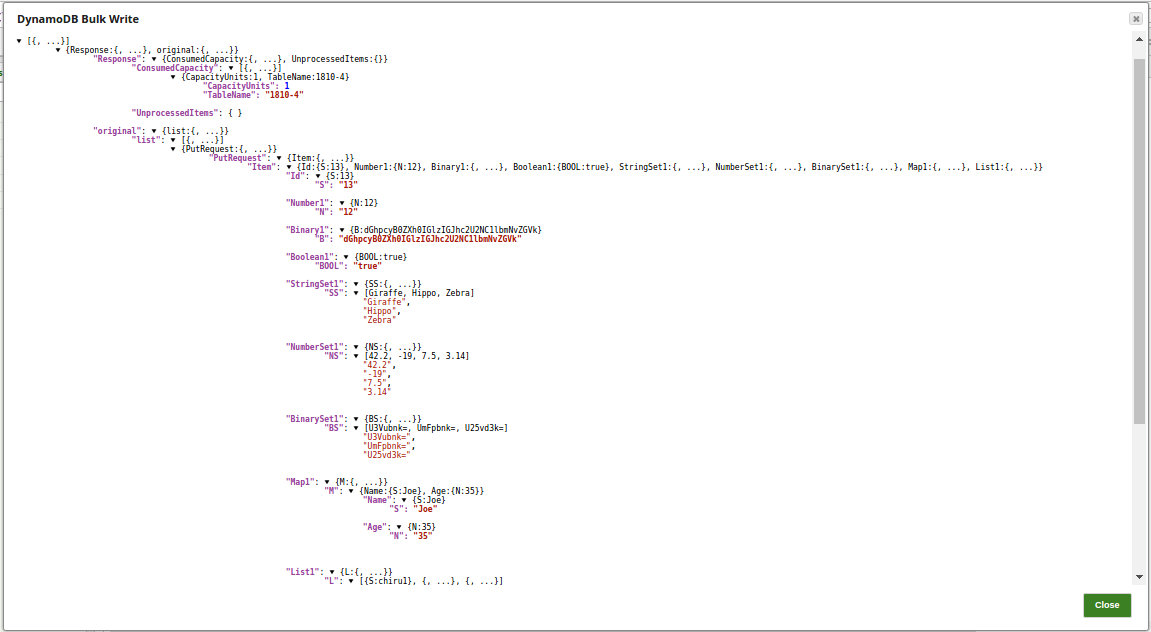Select the "CapacityUnits" key
1151x632 pixels.
click(242, 86)
